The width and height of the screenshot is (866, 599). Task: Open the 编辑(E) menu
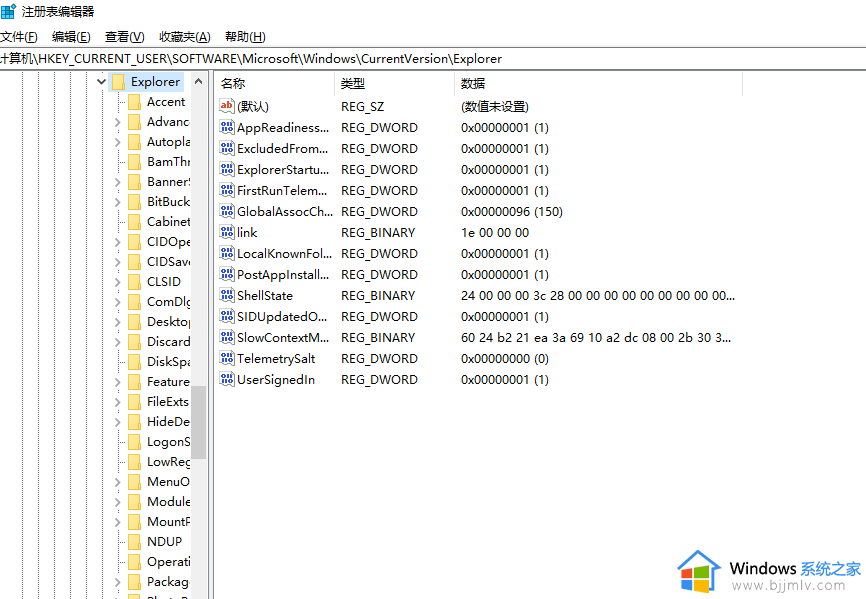point(71,37)
